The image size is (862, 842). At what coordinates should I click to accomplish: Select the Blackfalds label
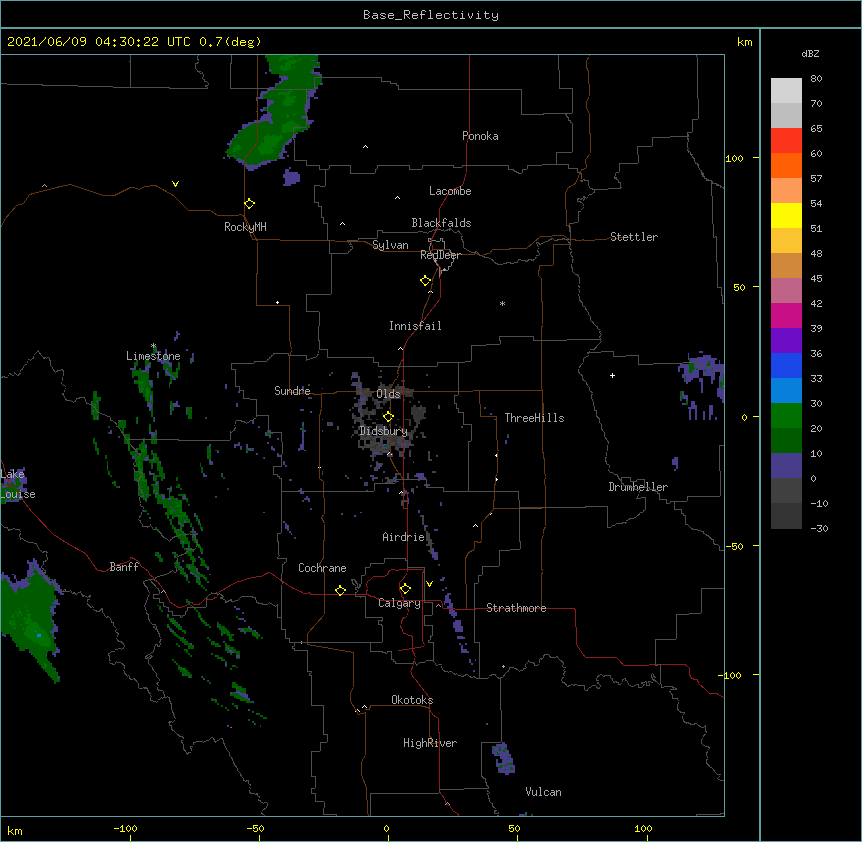pyautogui.click(x=441, y=223)
